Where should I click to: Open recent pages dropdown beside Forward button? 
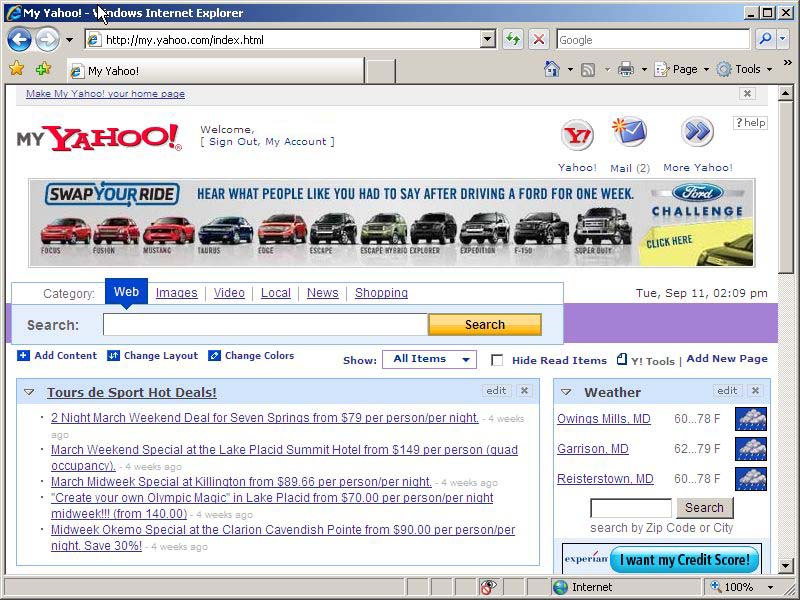[69, 40]
